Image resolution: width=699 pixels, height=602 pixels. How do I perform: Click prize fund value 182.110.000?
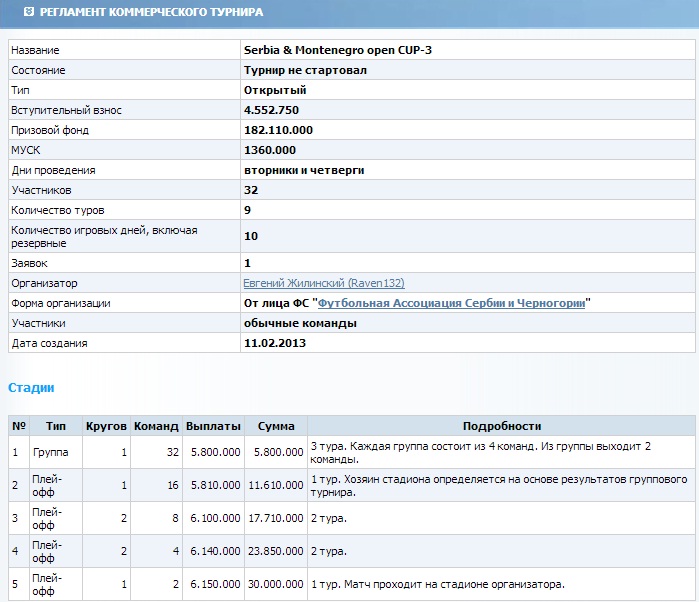coord(278,130)
